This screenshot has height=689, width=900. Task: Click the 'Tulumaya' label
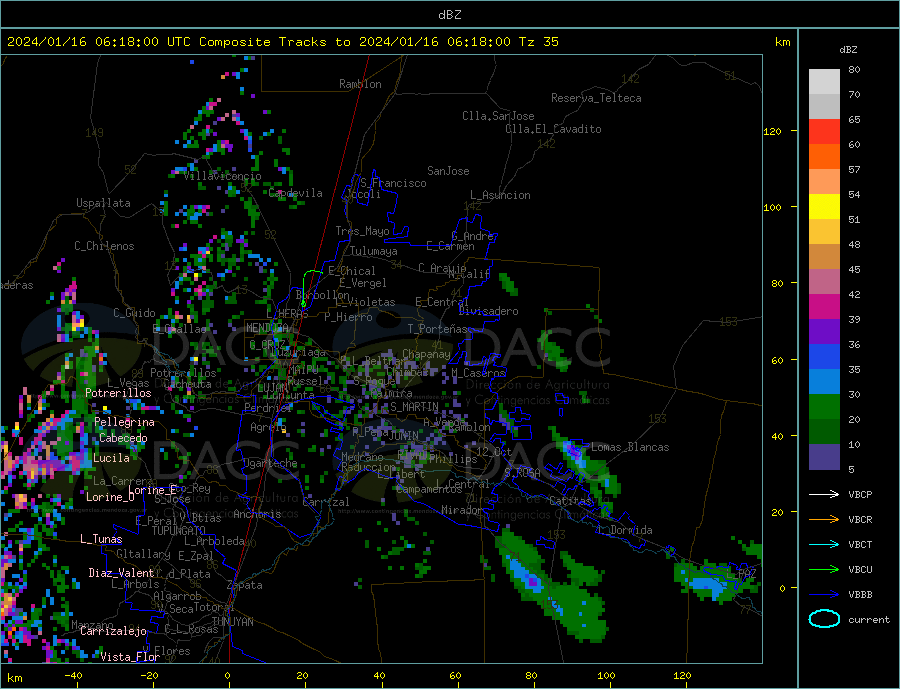click(374, 251)
